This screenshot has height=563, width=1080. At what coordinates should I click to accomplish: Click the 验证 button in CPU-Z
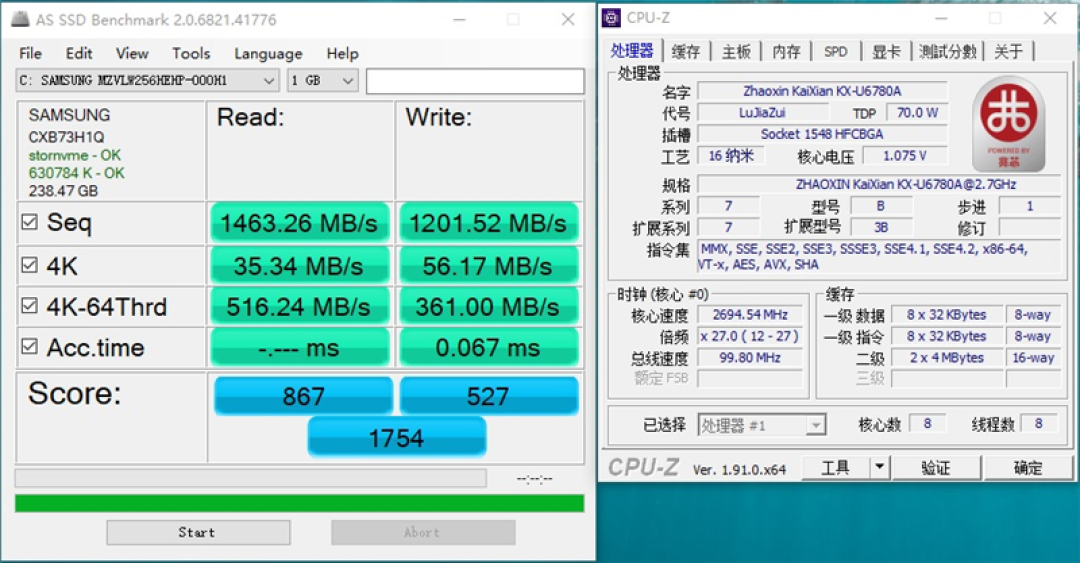tap(936, 468)
